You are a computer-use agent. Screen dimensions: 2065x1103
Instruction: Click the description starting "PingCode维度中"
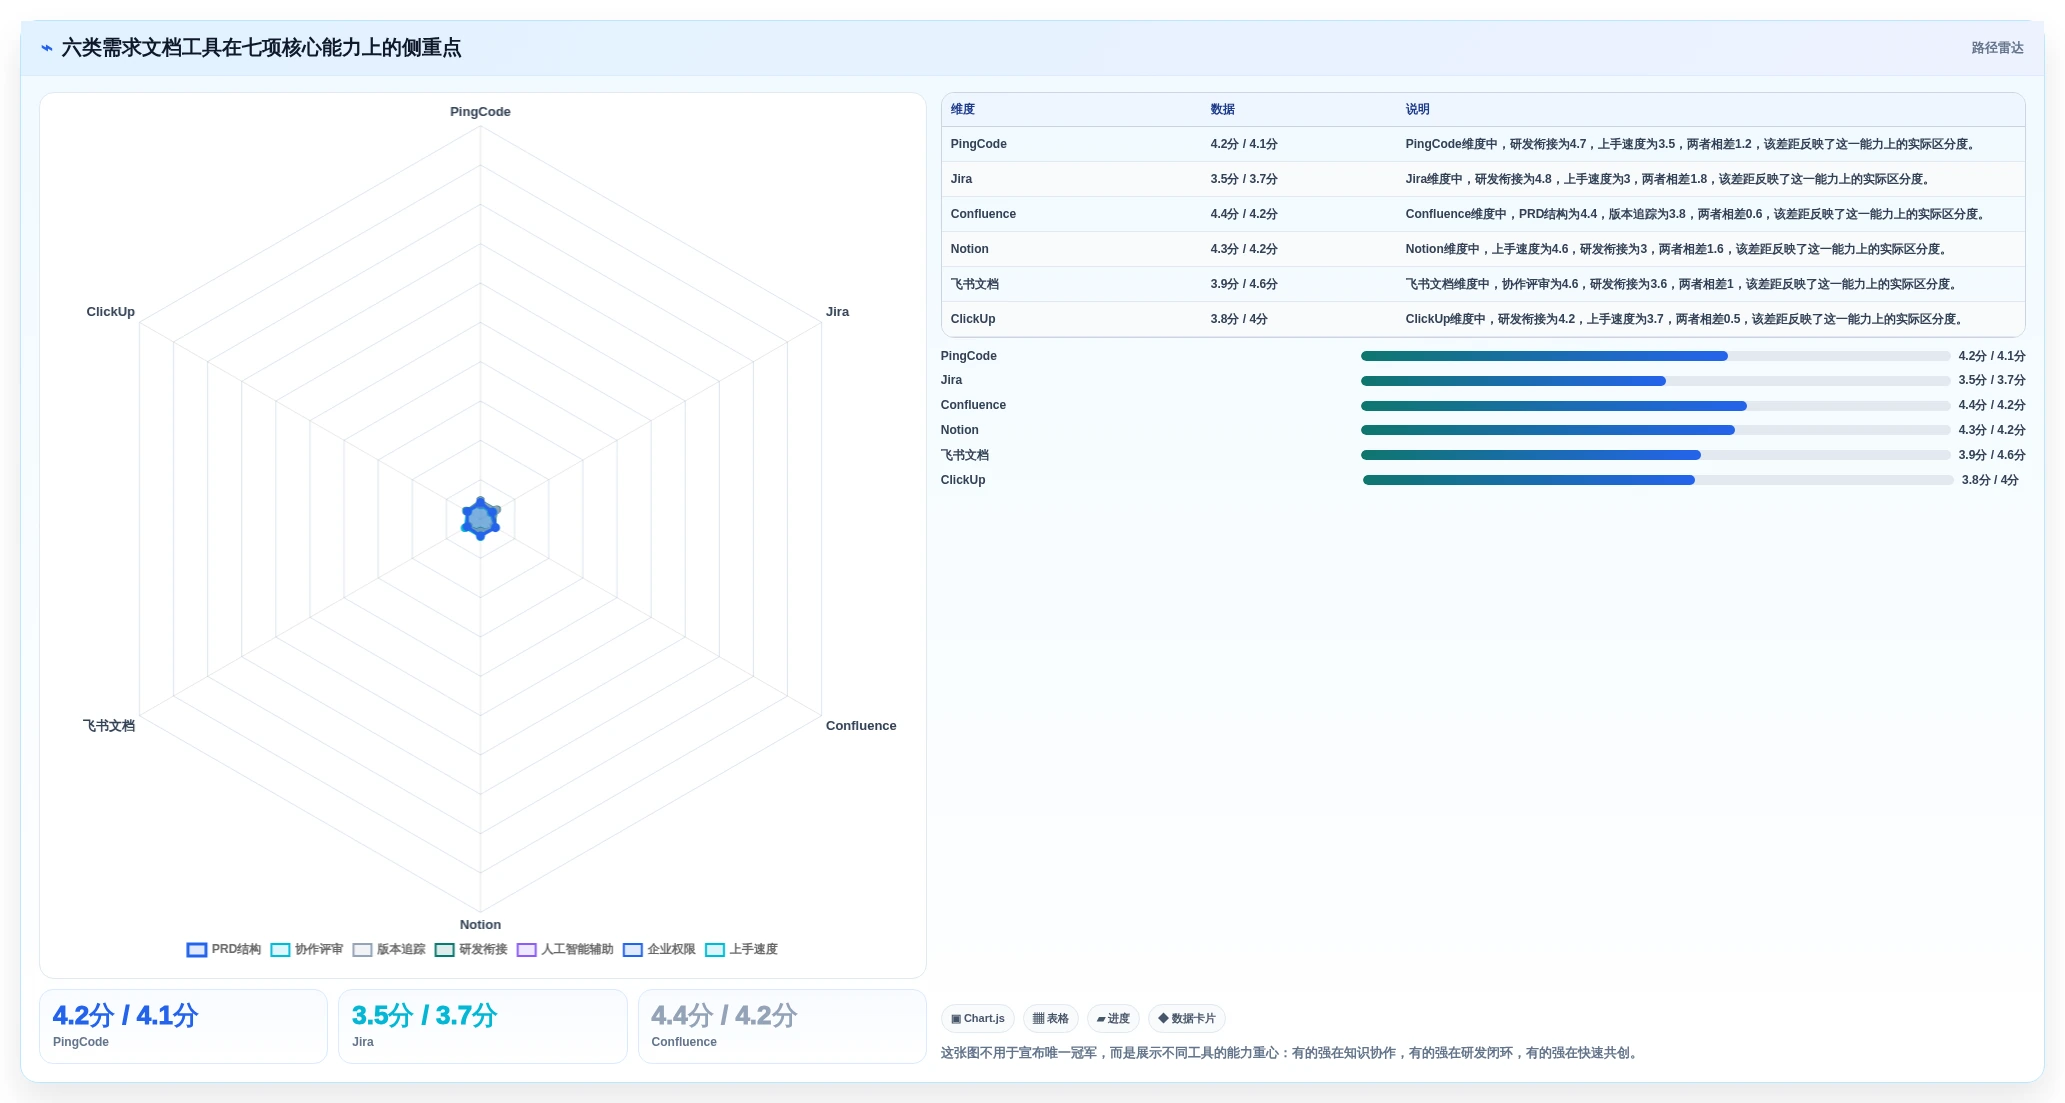point(1692,144)
